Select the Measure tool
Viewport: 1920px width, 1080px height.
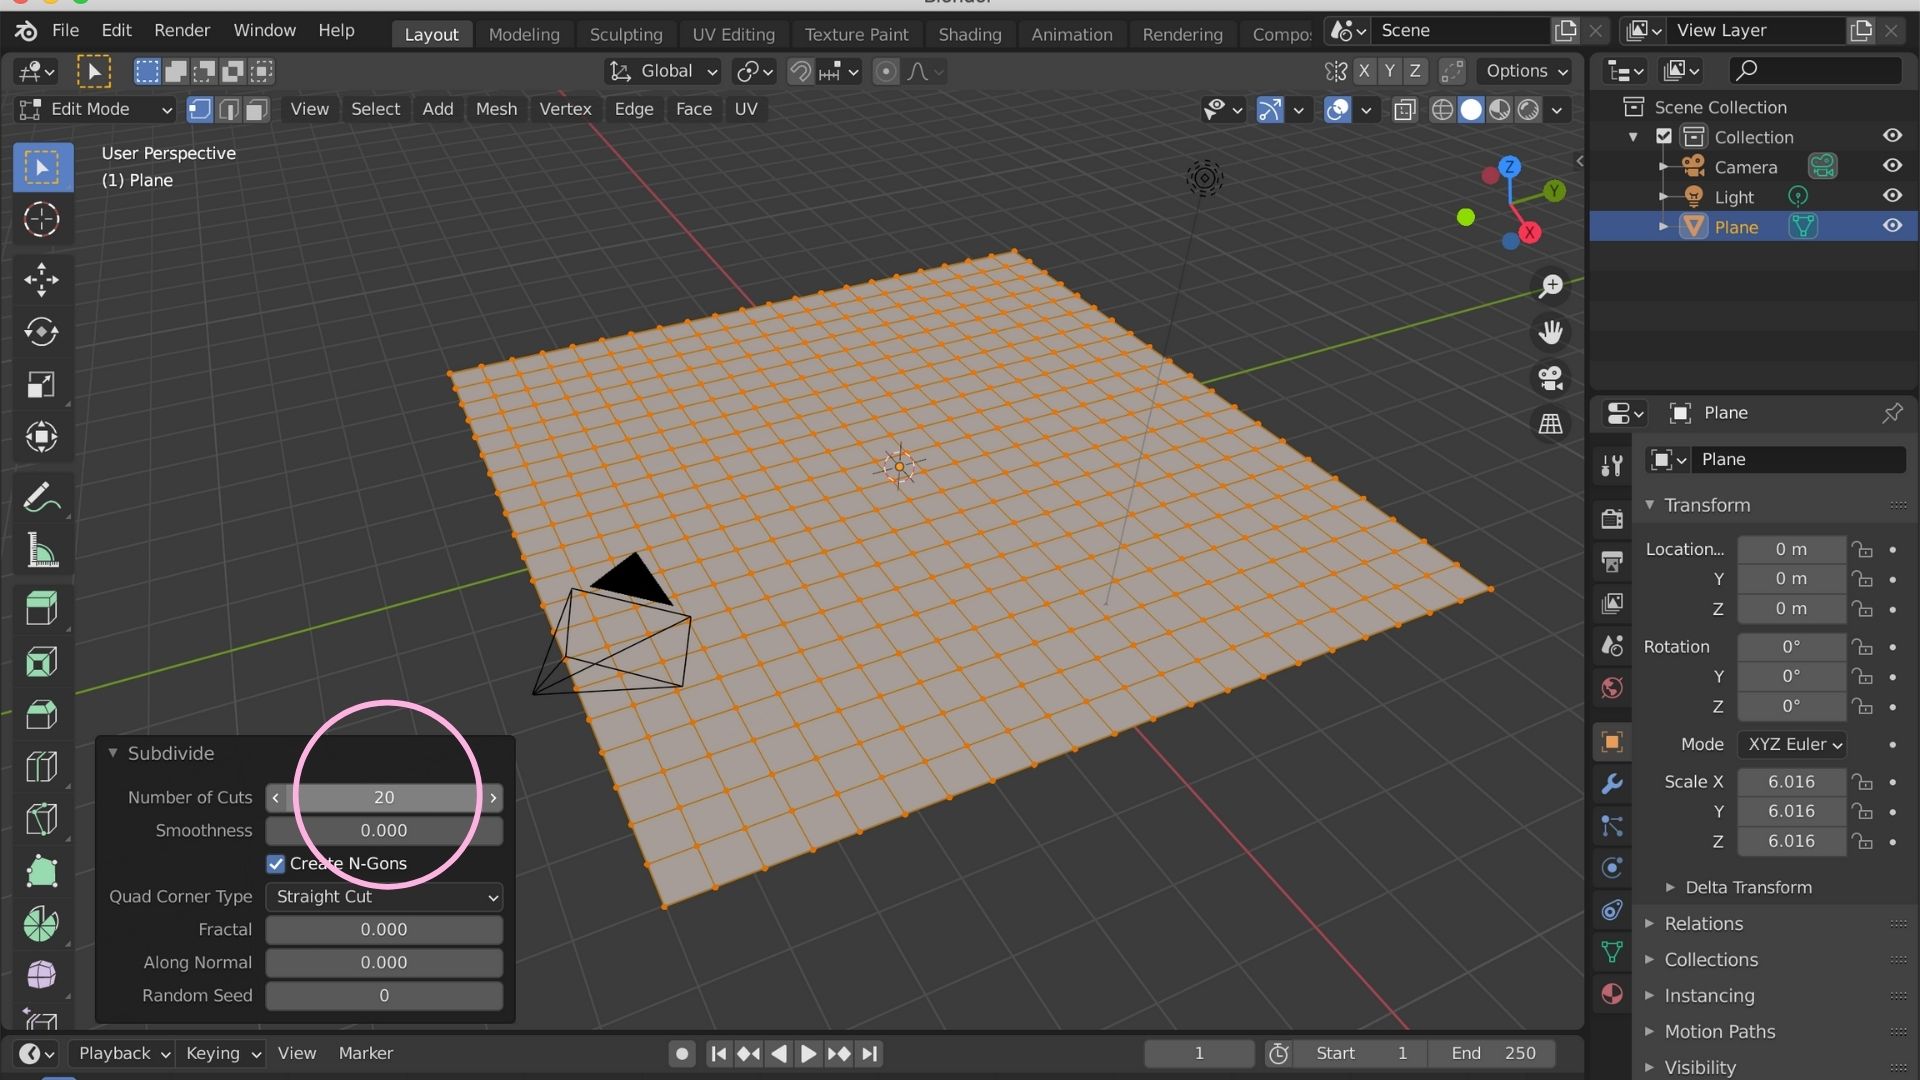click(42, 551)
